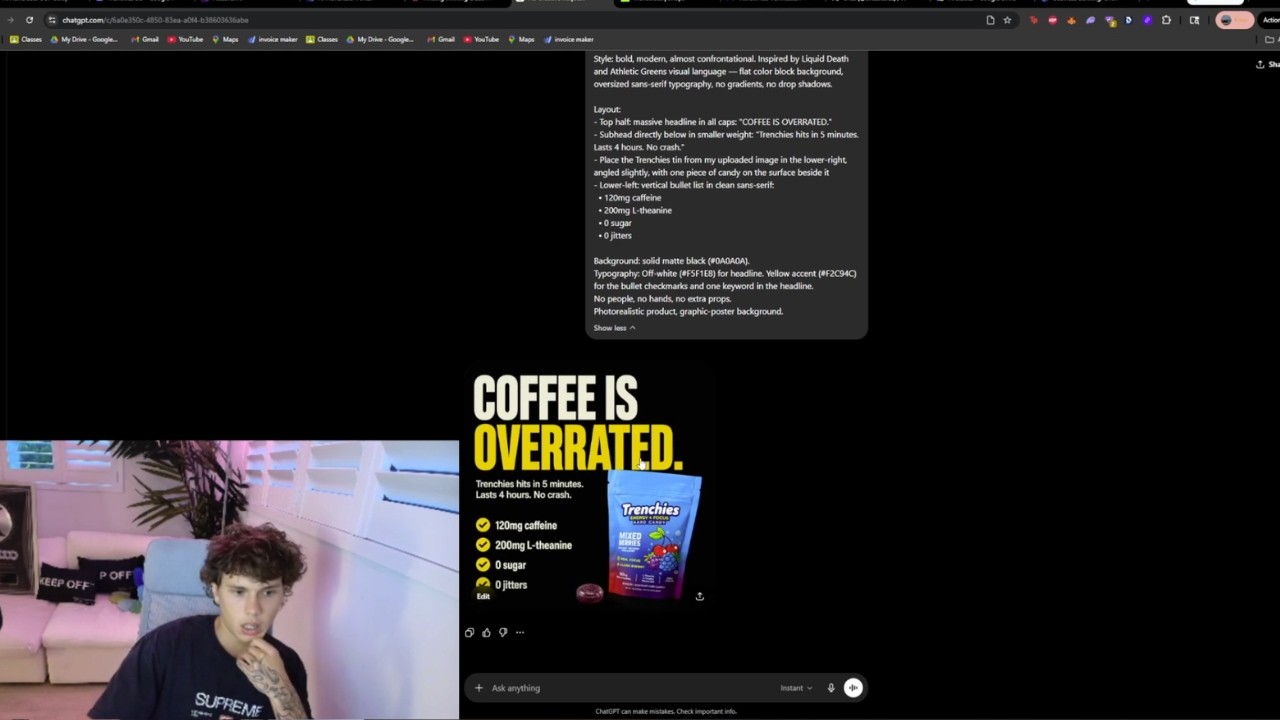
Task: Open more actions ellipsis below image
Action: (520, 632)
